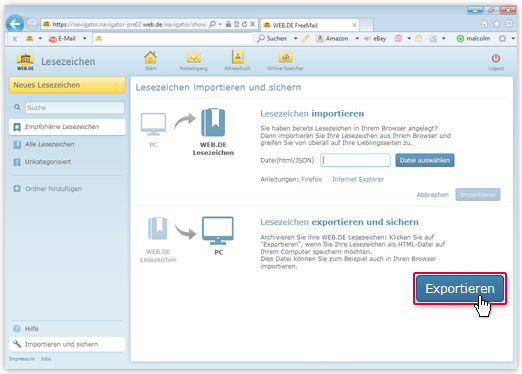The height and width of the screenshot is (374, 522).
Task: Click the Neues Lesezeichen button
Action: (67, 85)
